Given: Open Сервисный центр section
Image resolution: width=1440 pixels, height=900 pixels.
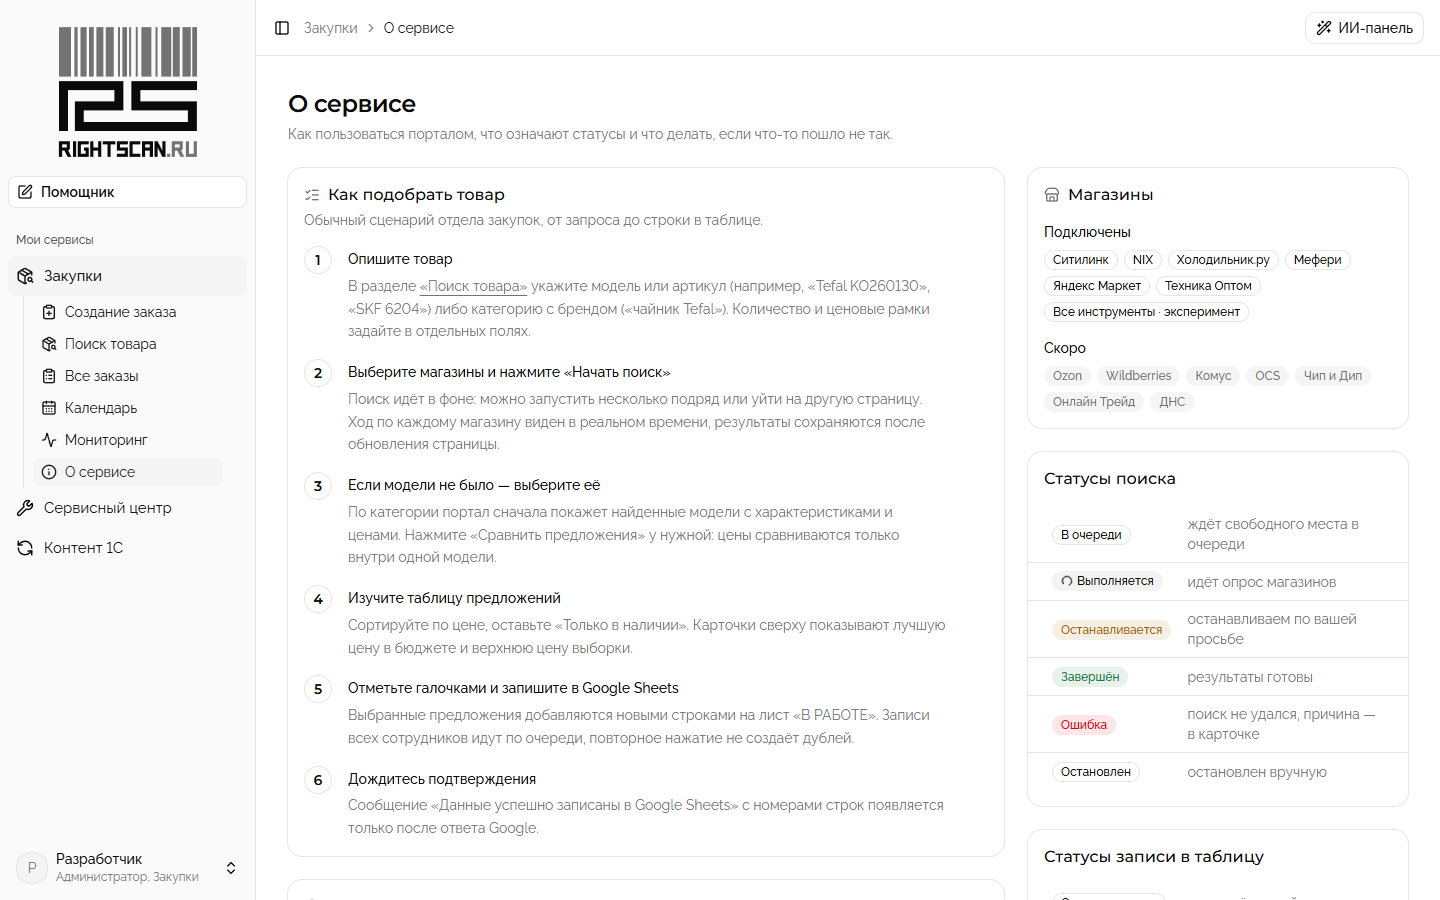Looking at the screenshot, I should click(x=127, y=508).
